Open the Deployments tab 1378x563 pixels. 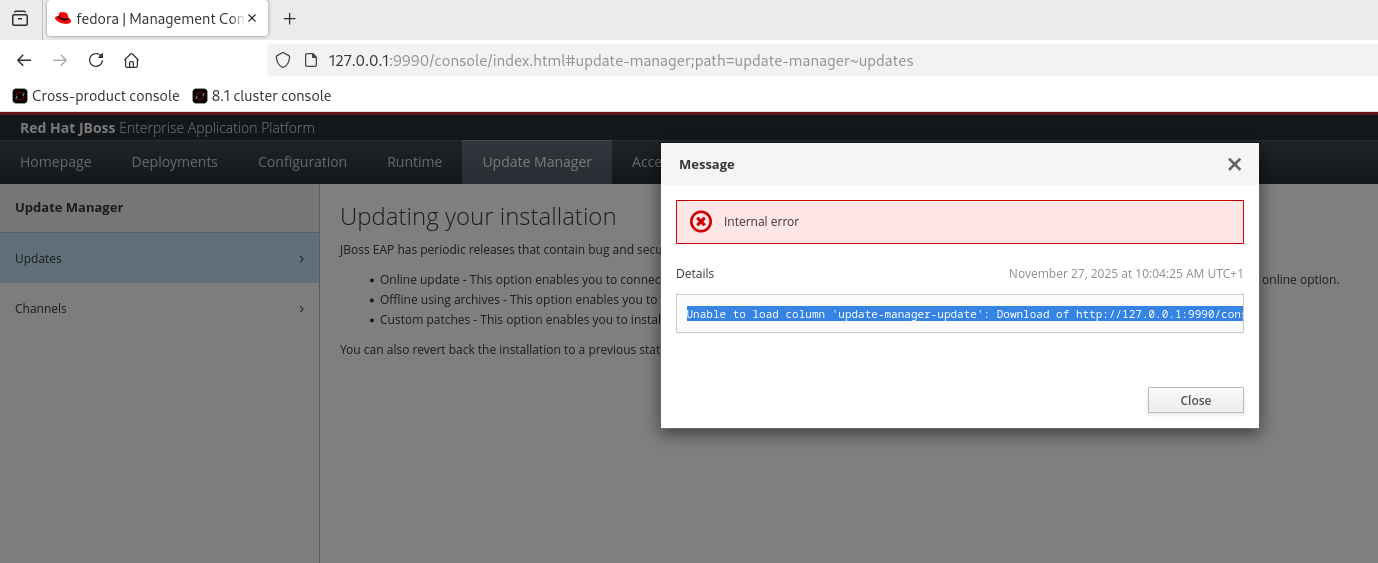[x=174, y=162]
